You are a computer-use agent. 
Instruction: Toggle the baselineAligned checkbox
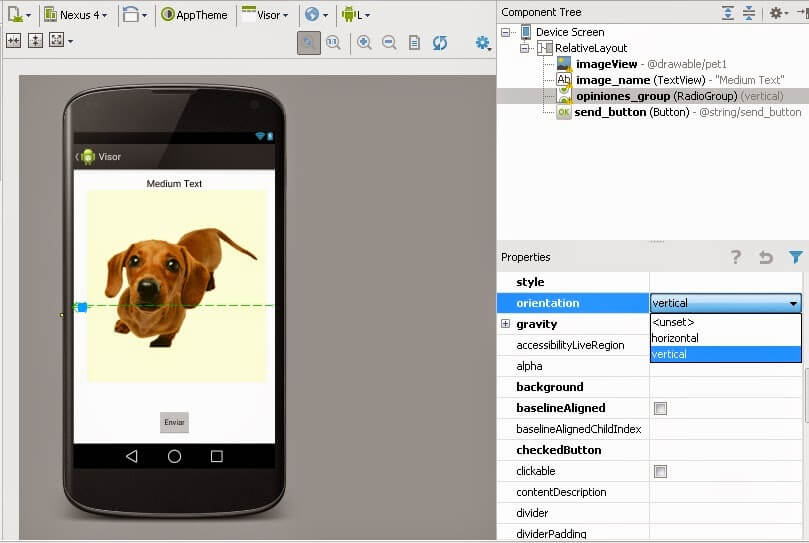coord(660,408)
